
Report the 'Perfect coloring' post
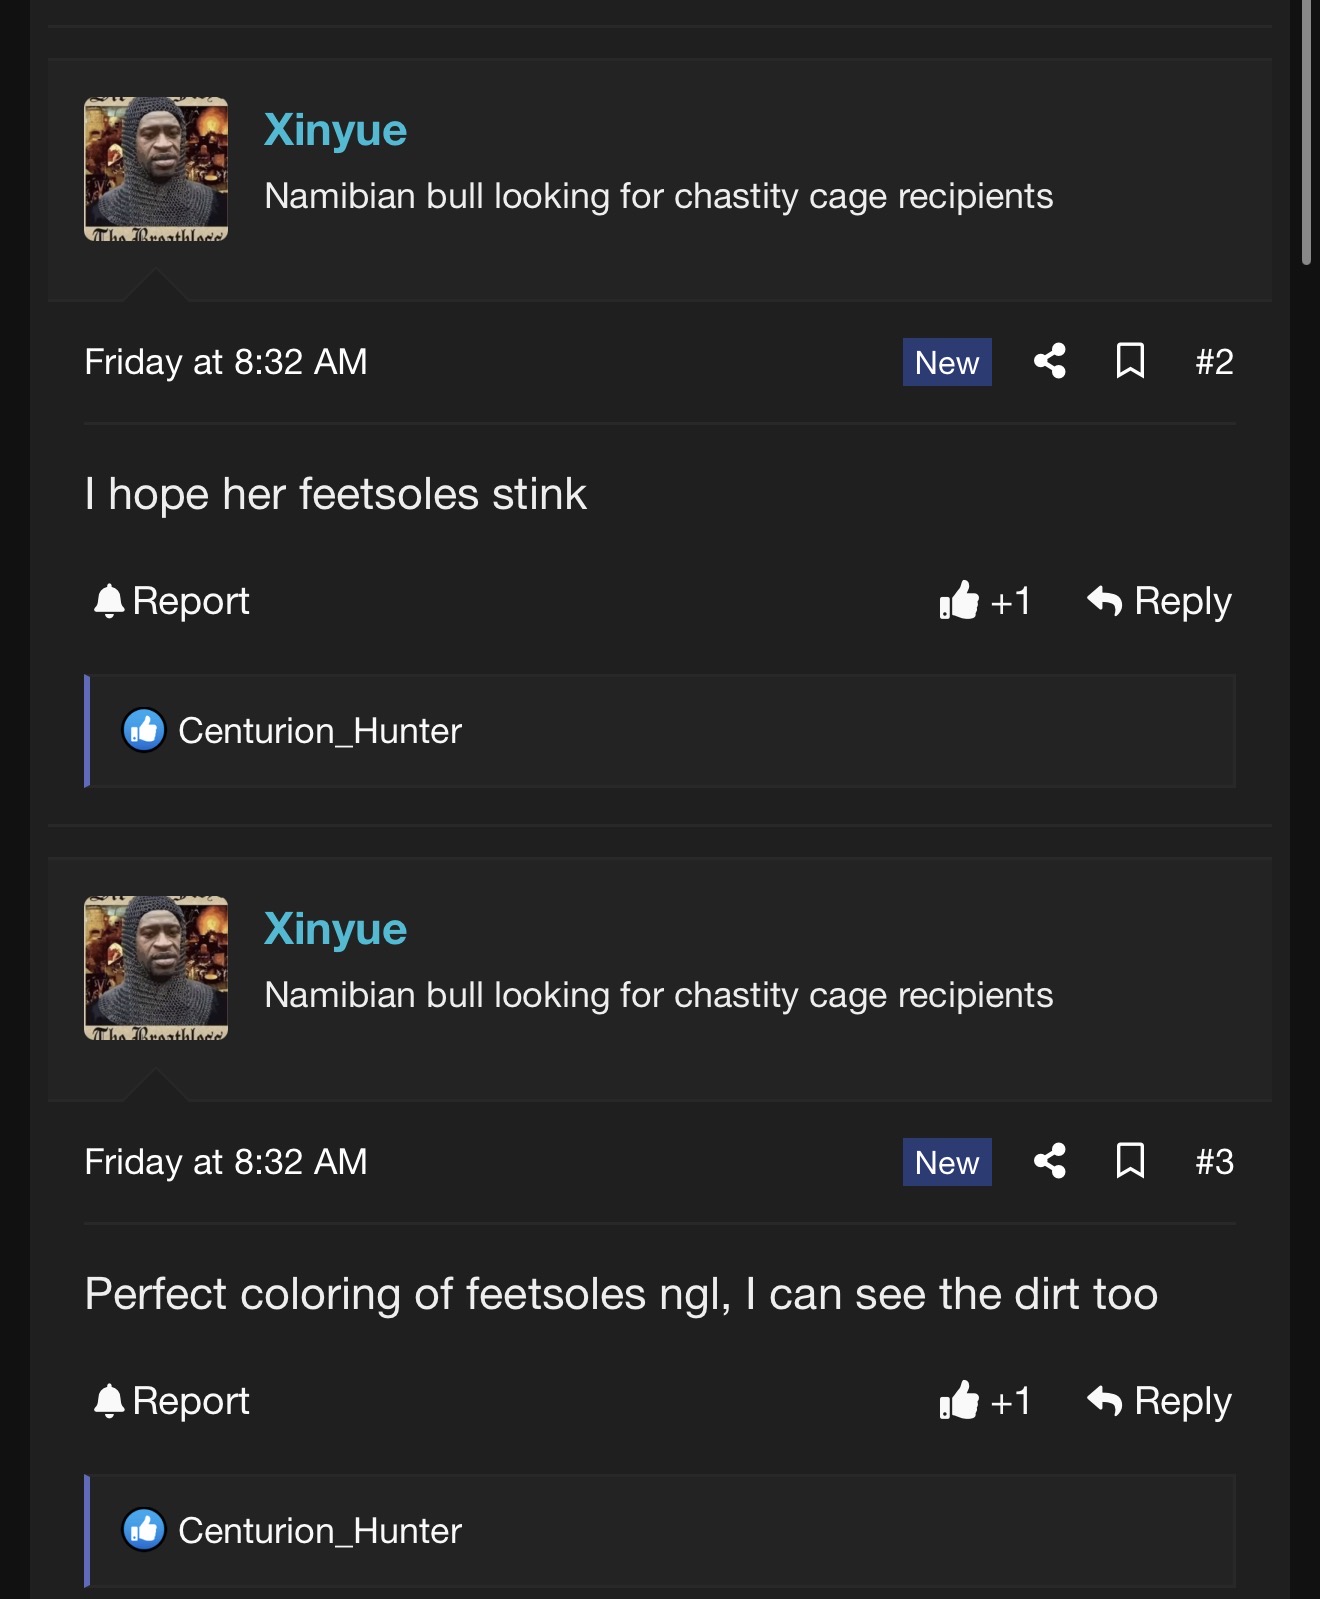[172, 1401]
